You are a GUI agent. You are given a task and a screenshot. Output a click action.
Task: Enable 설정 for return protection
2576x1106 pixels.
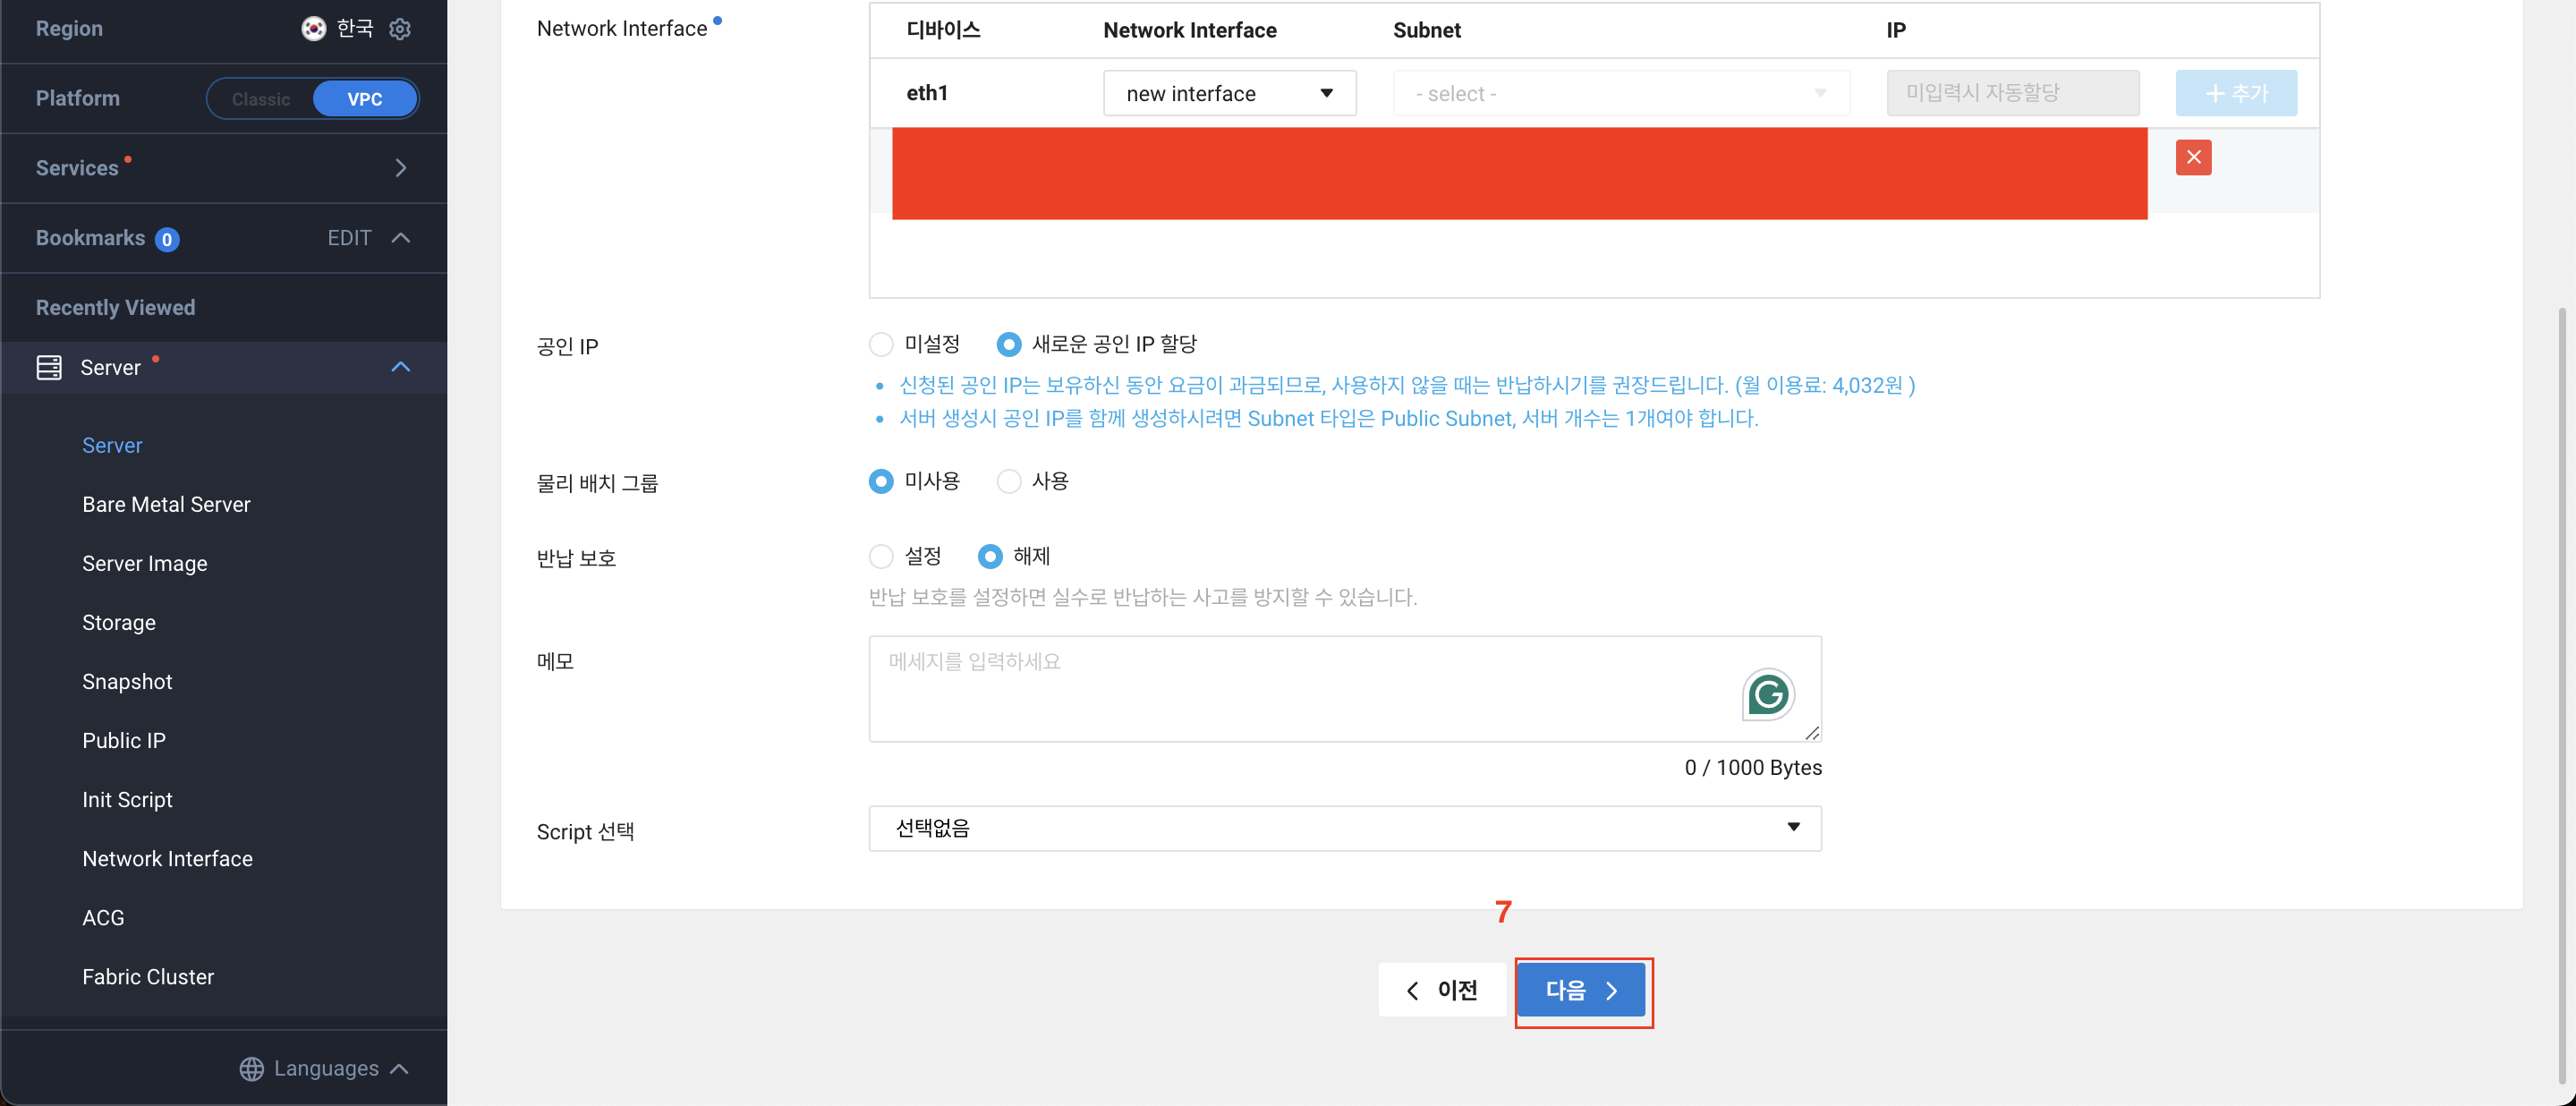click(880, 556)
